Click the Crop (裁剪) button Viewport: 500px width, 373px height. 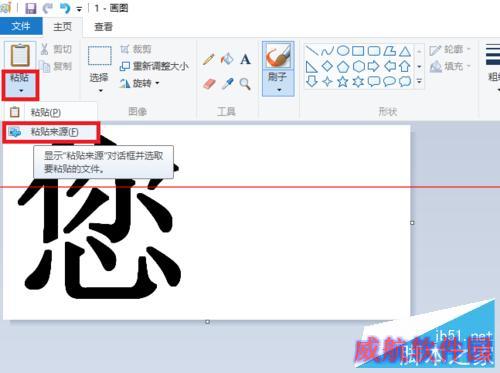pos(136,49)
